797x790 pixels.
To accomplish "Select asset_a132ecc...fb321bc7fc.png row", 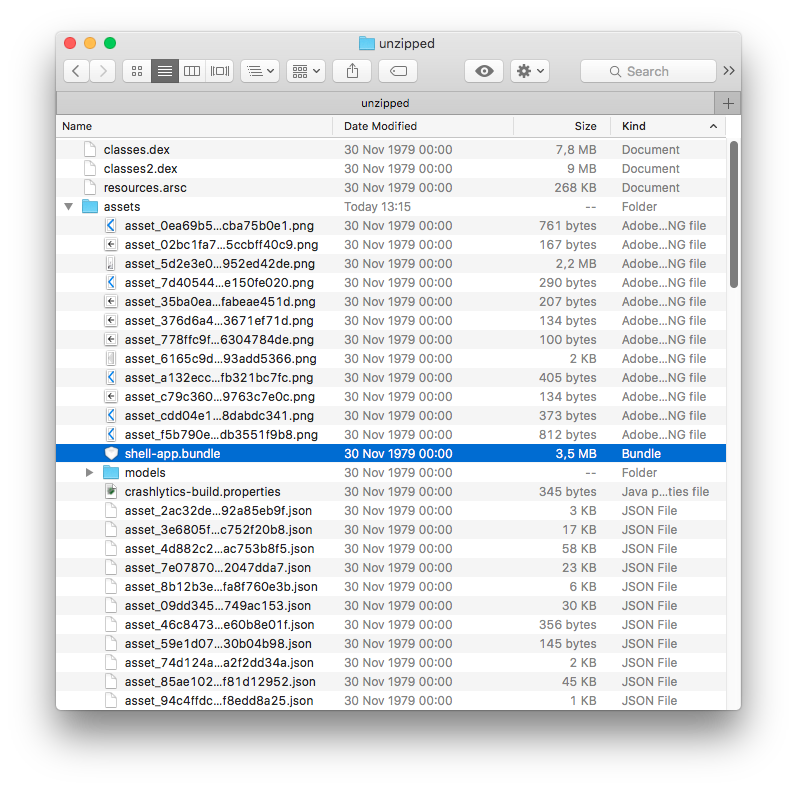I will tap(391, 378).
